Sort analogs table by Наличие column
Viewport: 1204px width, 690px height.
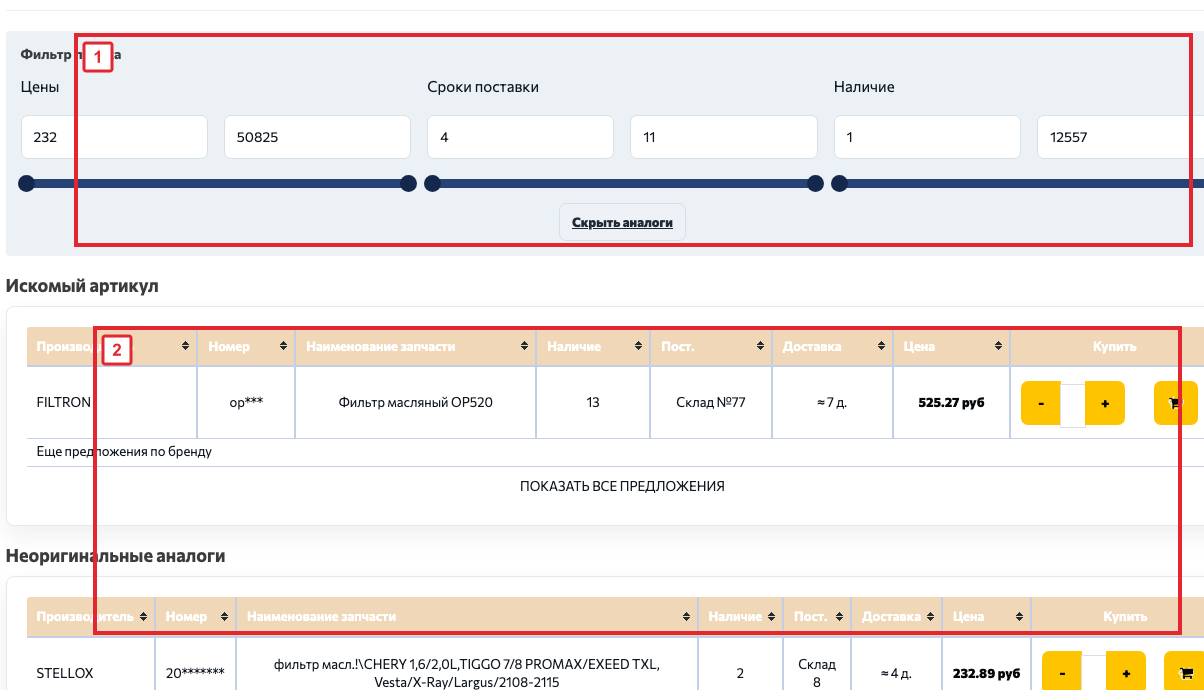tap(740, 616)
